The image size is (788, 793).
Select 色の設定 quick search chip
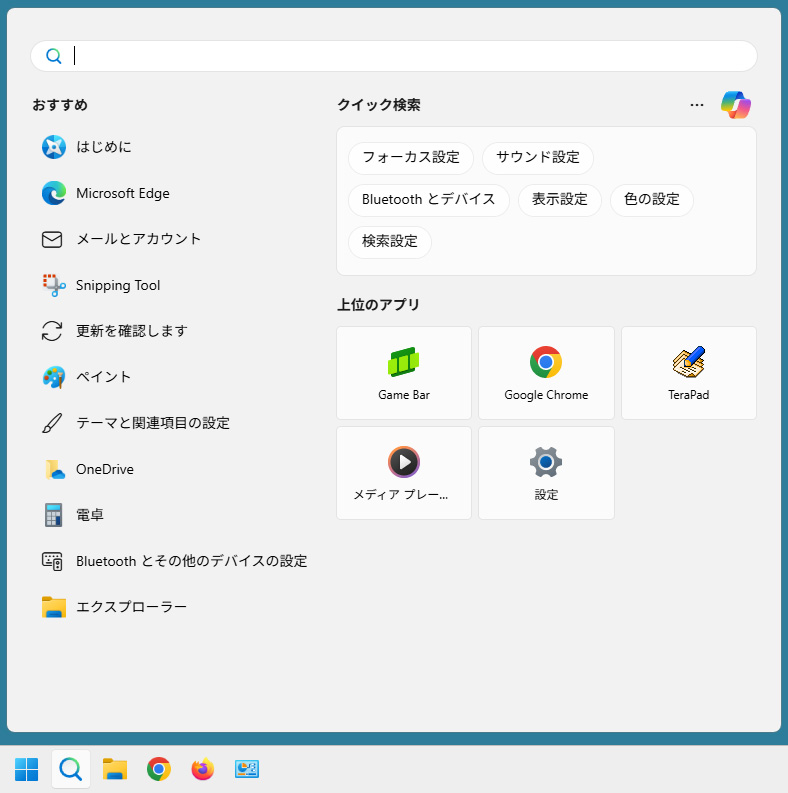pos(652,200)
